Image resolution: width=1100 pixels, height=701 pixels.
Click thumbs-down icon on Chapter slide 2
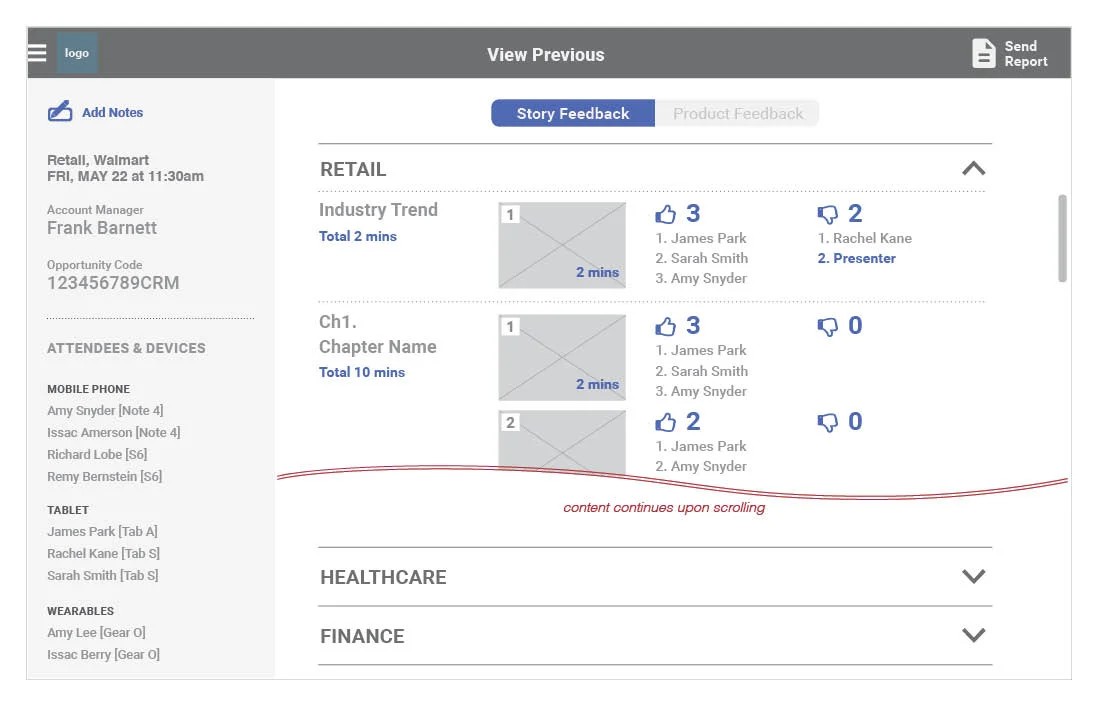pos(828,422)
